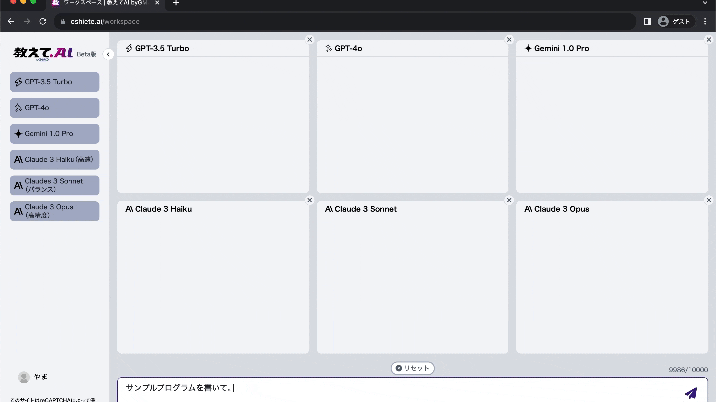Close the Claude 3 Haiku chat panel

(309, 200)
